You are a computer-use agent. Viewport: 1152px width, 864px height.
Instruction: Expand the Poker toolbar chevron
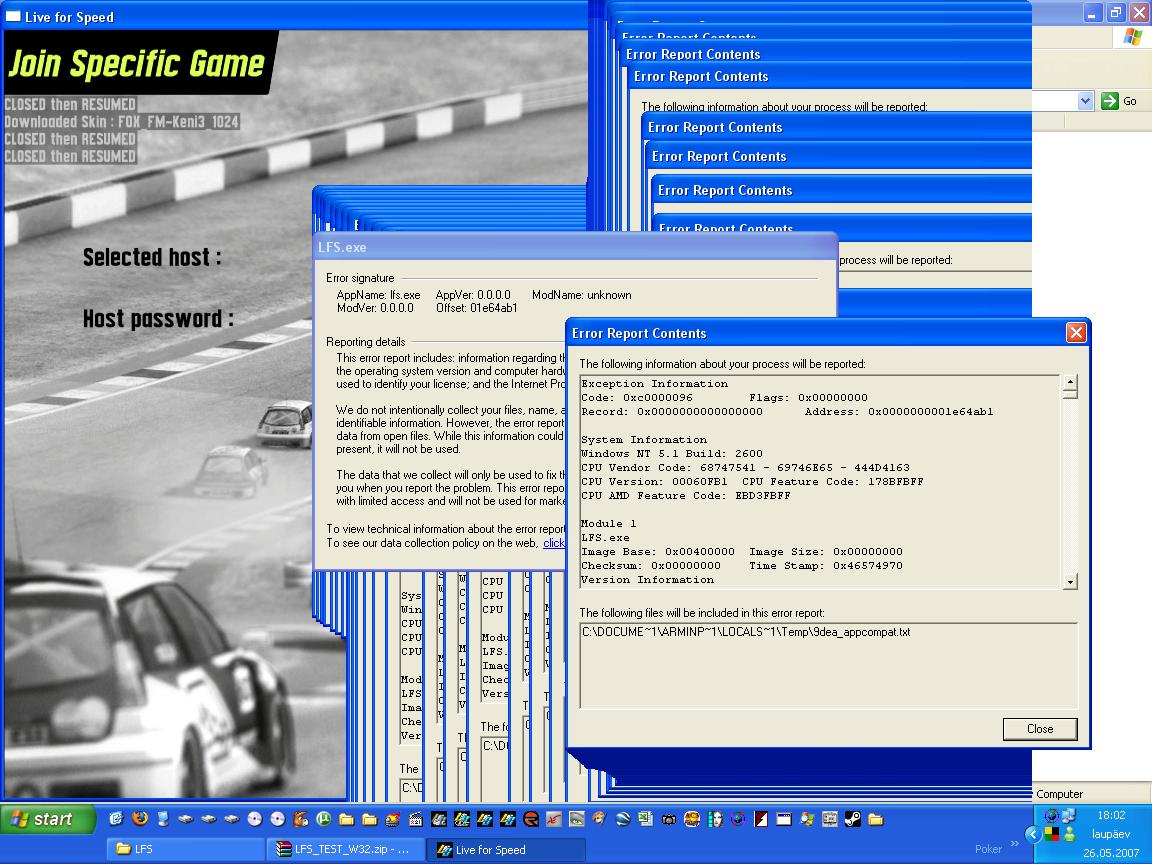click(1015, 844)
